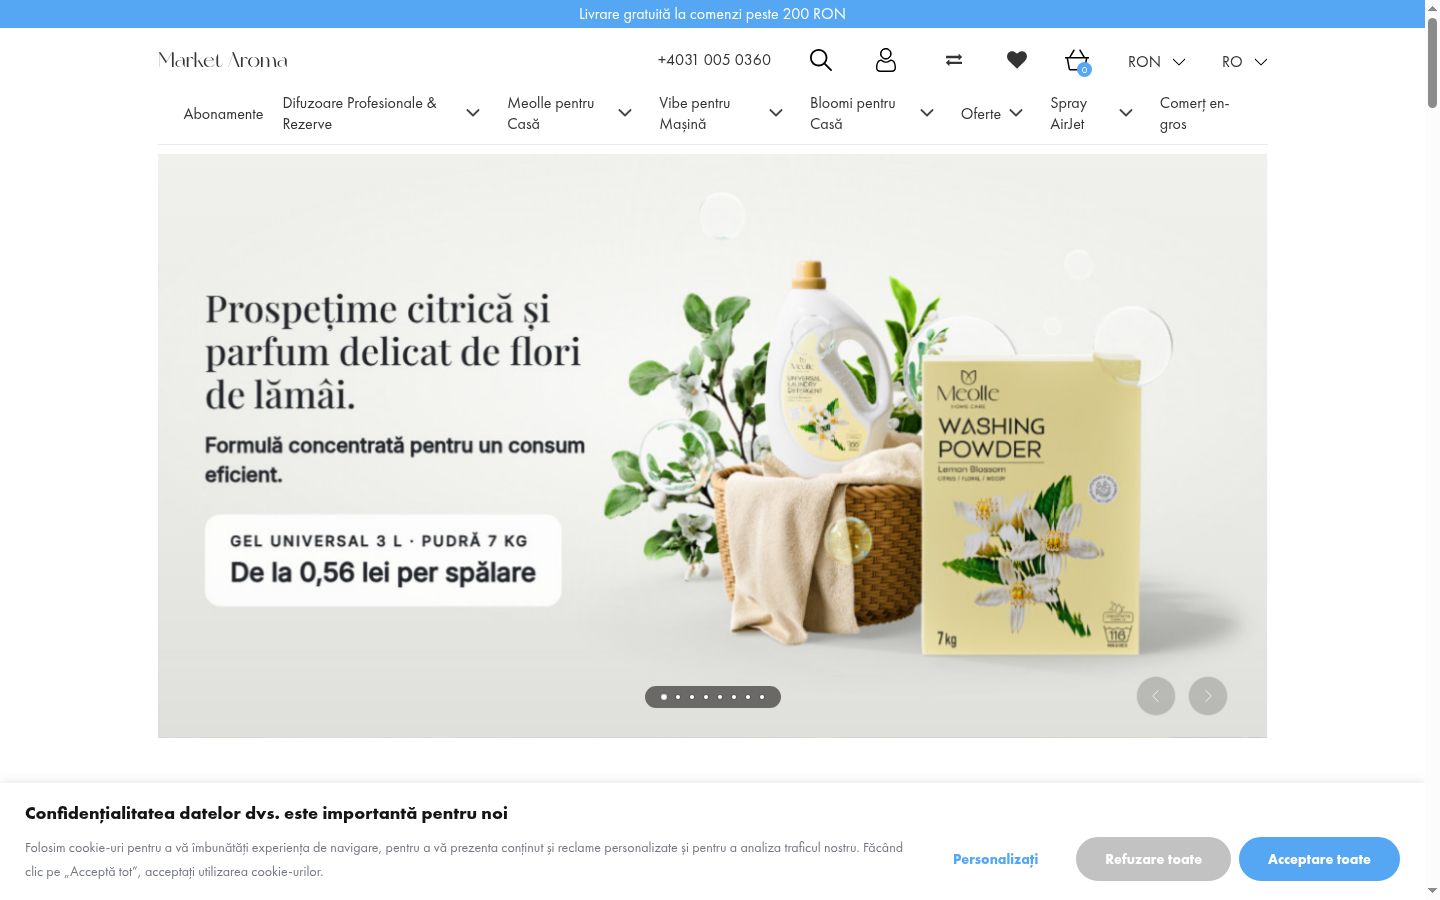This screenshot has width=1440, height=900.
Task: Open Difuzoare Profesionale & Rezerve menu
Action: [x=360, y=113]
